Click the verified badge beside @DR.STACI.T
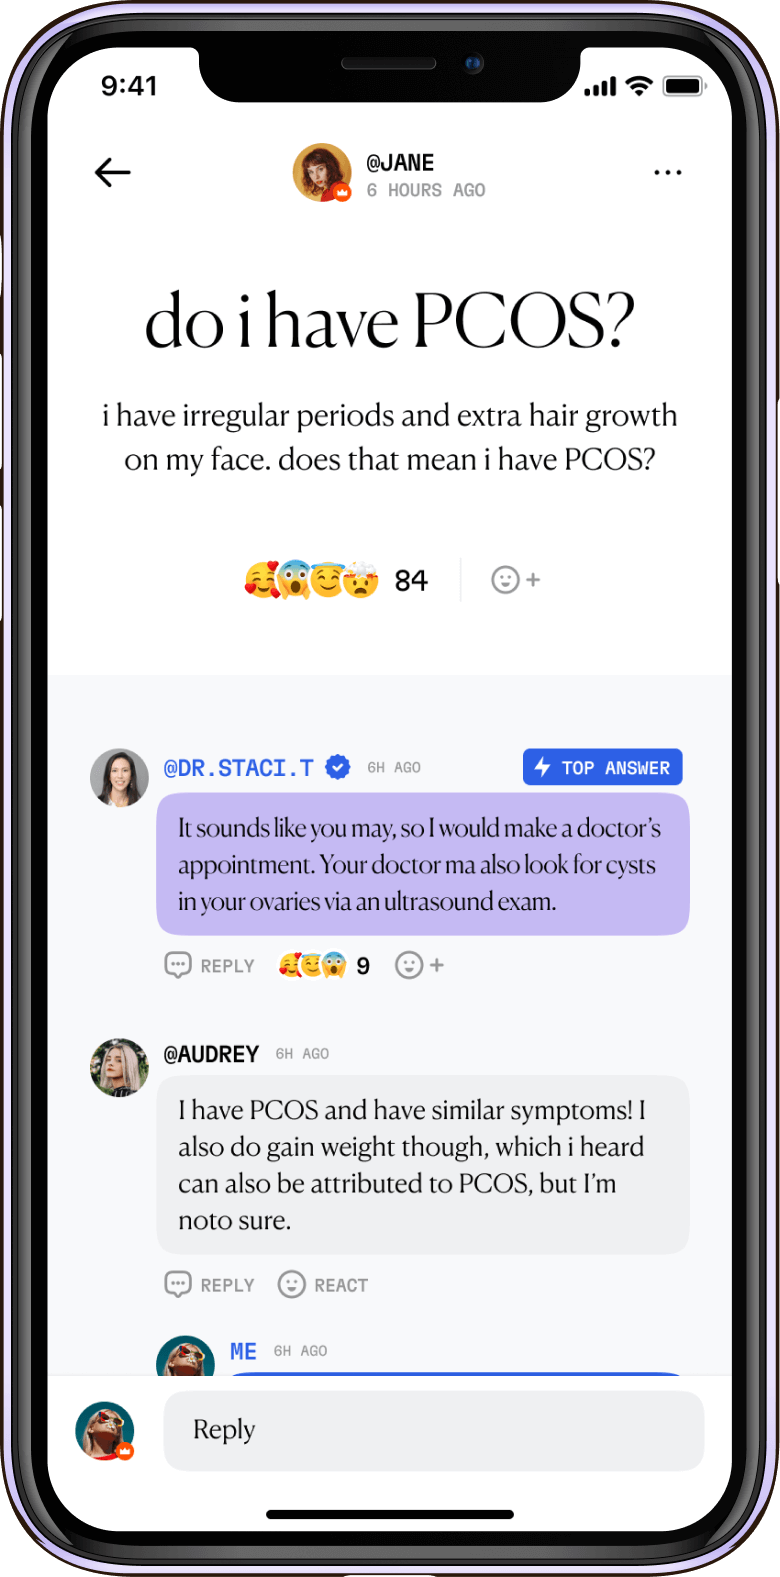The height and width of the screenshot is (1577, 780). [x=338, y=768]
